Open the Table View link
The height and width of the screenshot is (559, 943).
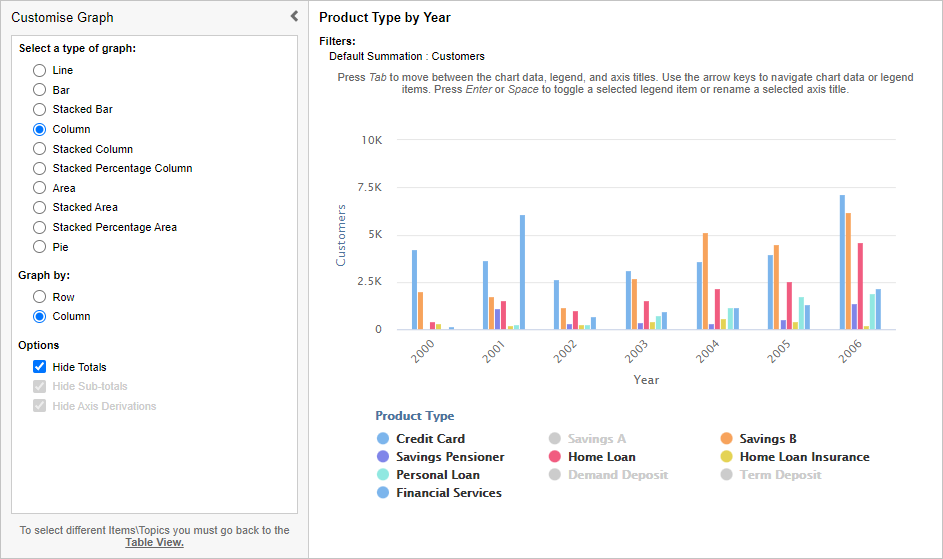[x=154, y=543]
